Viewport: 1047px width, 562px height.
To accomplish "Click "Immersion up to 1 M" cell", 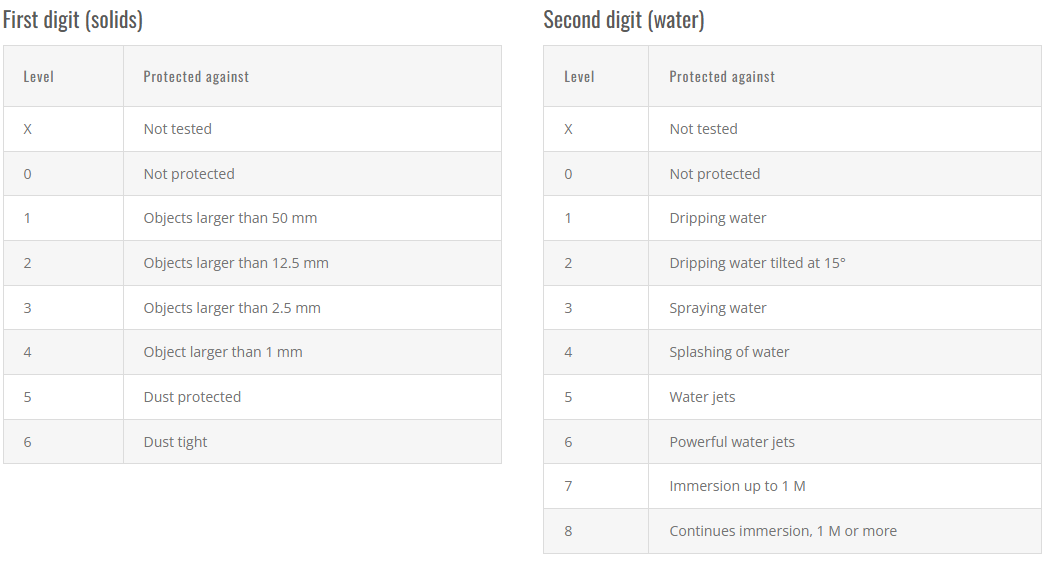I will tap(845, 487).
